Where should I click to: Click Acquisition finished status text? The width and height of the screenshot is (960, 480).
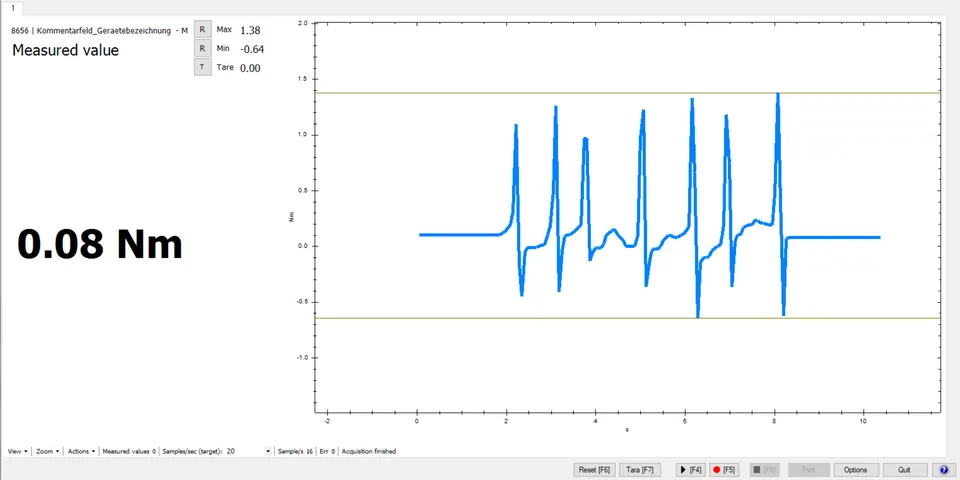(x=369, y=451)
